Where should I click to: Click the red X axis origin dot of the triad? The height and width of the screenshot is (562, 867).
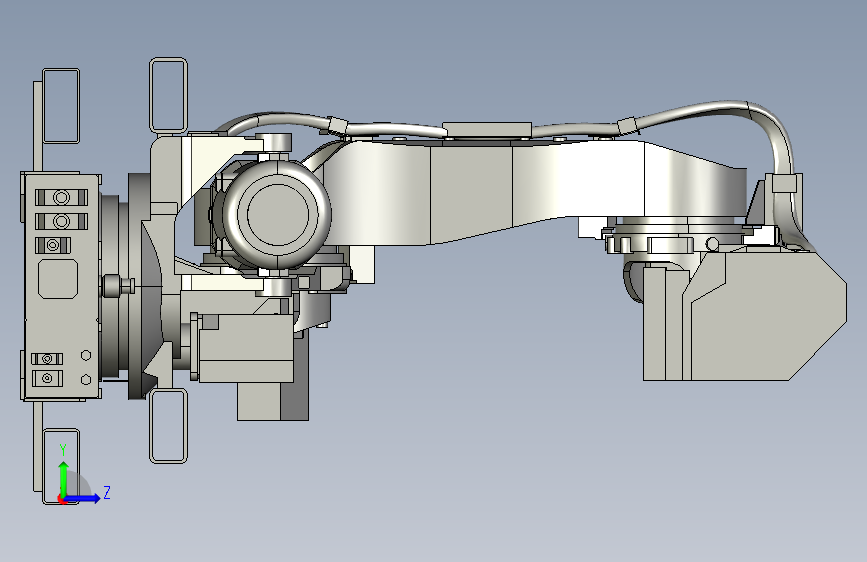pos(61,499)
